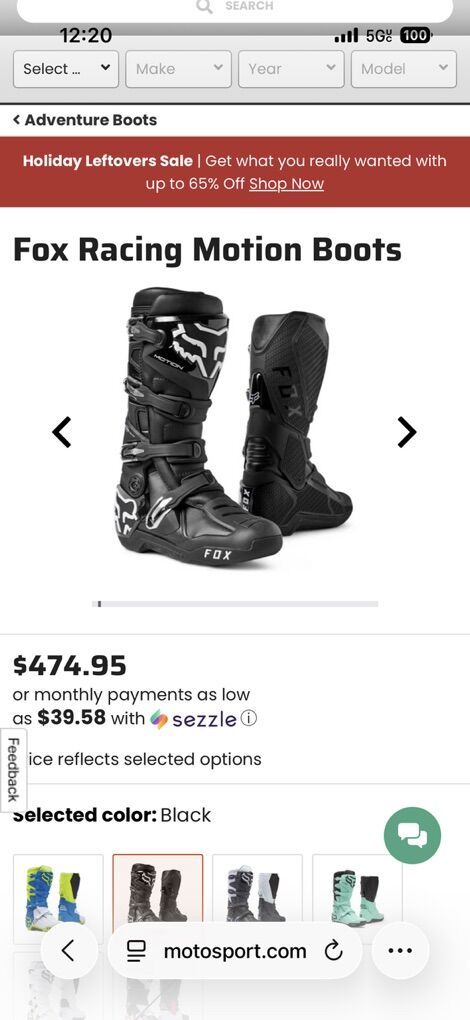This screenshot has height=1020, width=470.
Task: Open the Model dropdown
Action: click(x=404, y=68)
